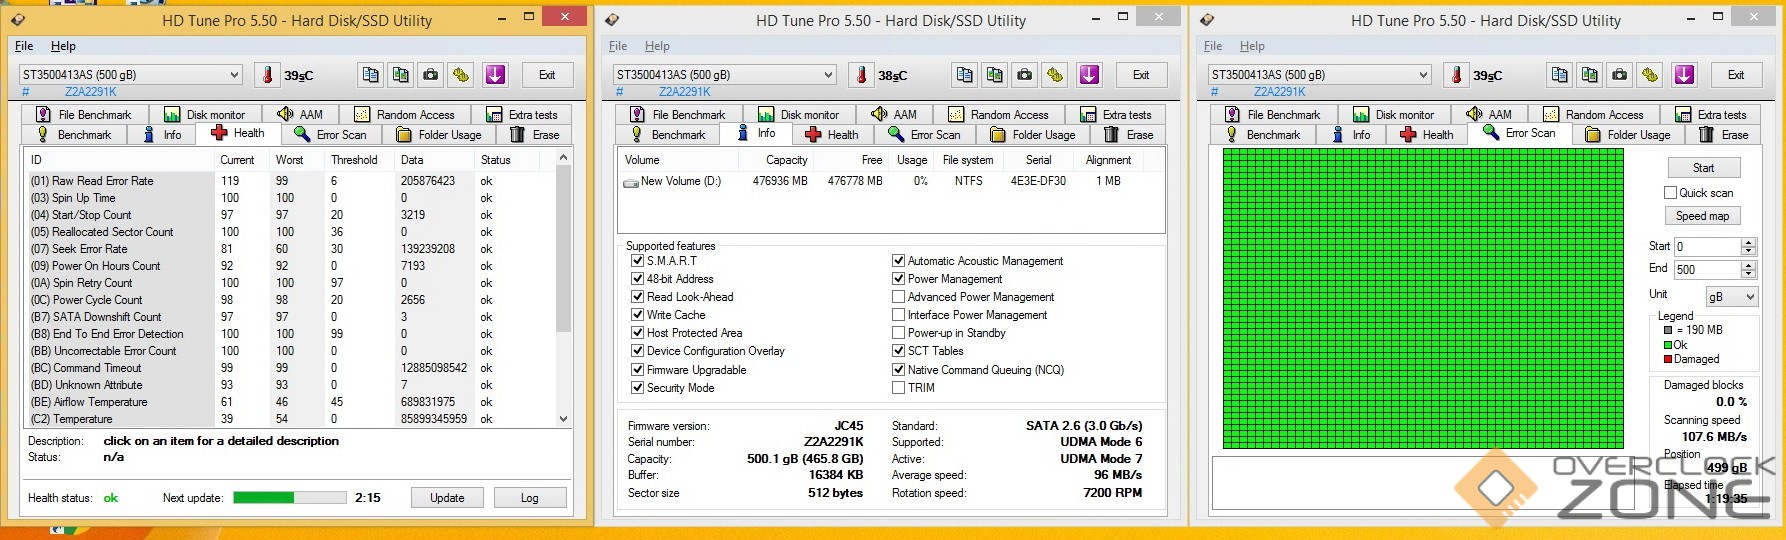Click the SMART attribute list vertical scrollbar
The image size is (1786, 540).
point(564,289)
